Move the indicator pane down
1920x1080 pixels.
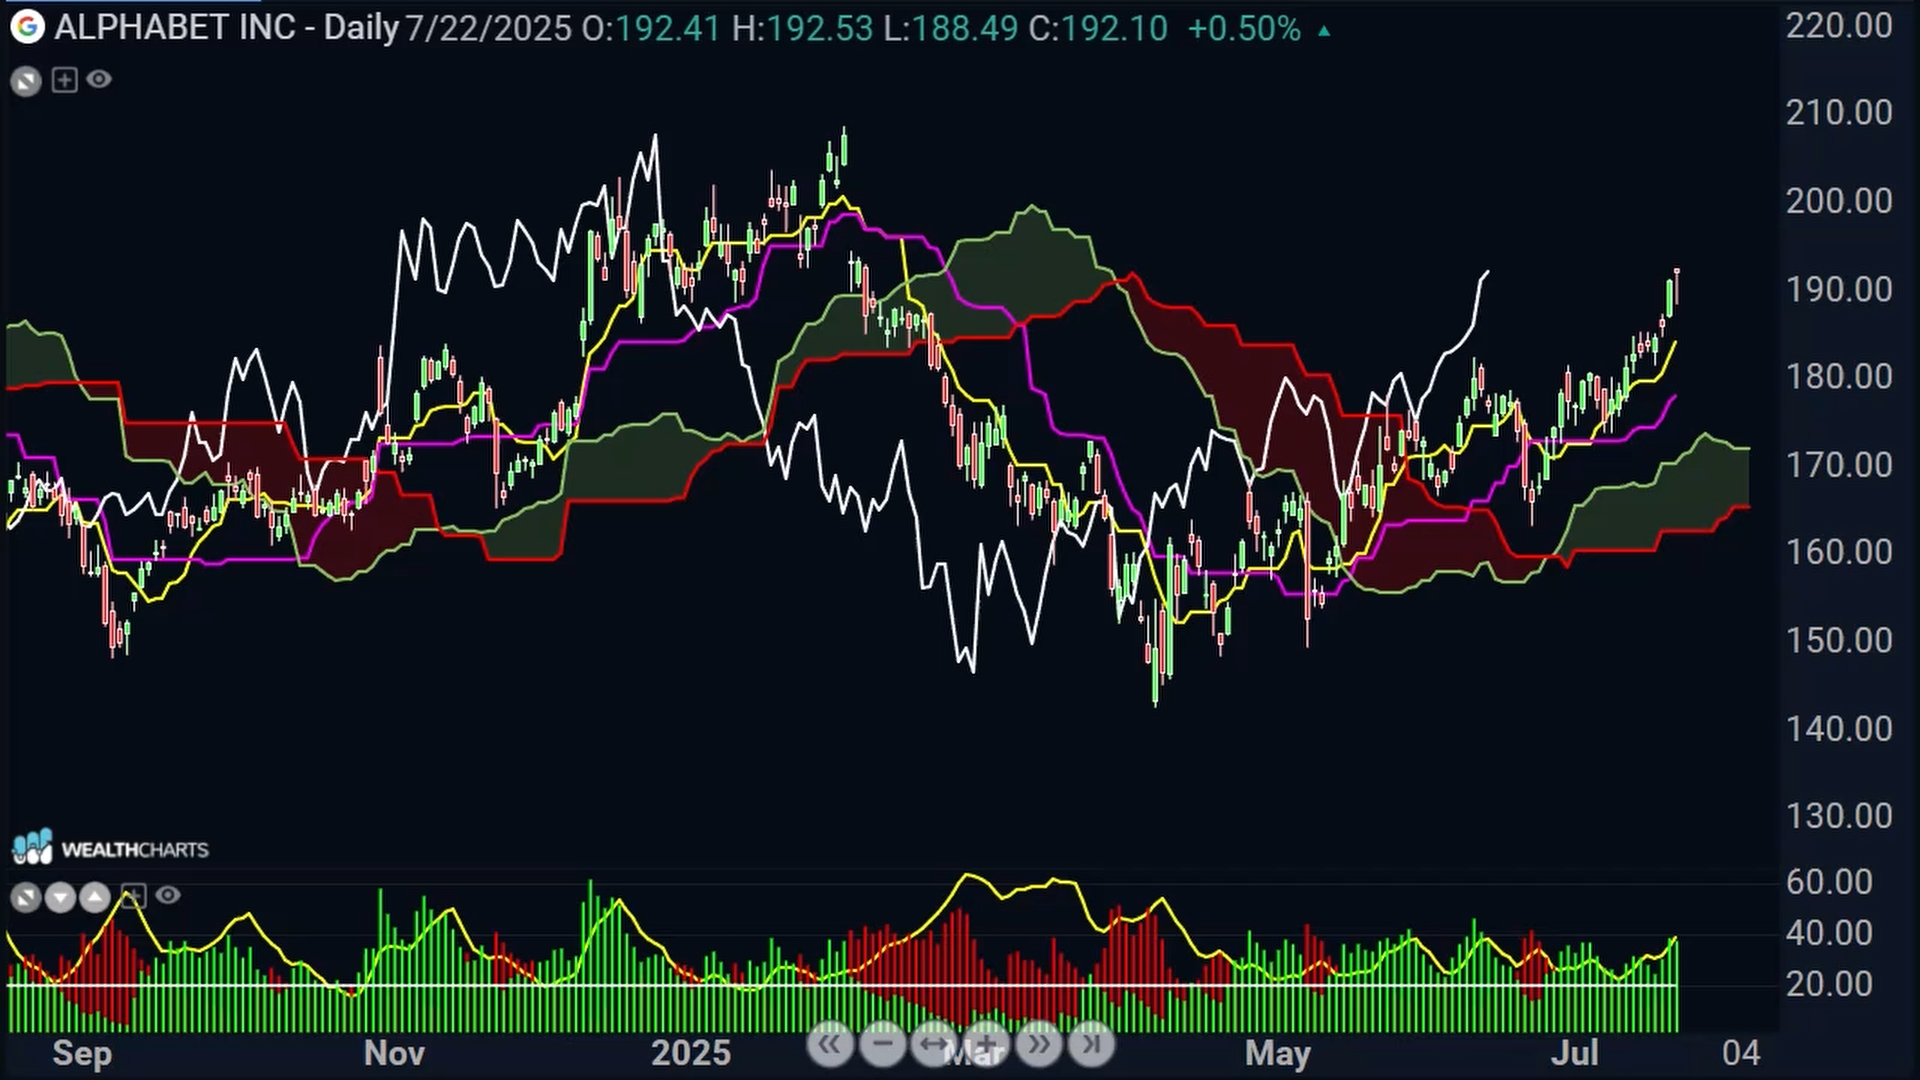[60, 897]
